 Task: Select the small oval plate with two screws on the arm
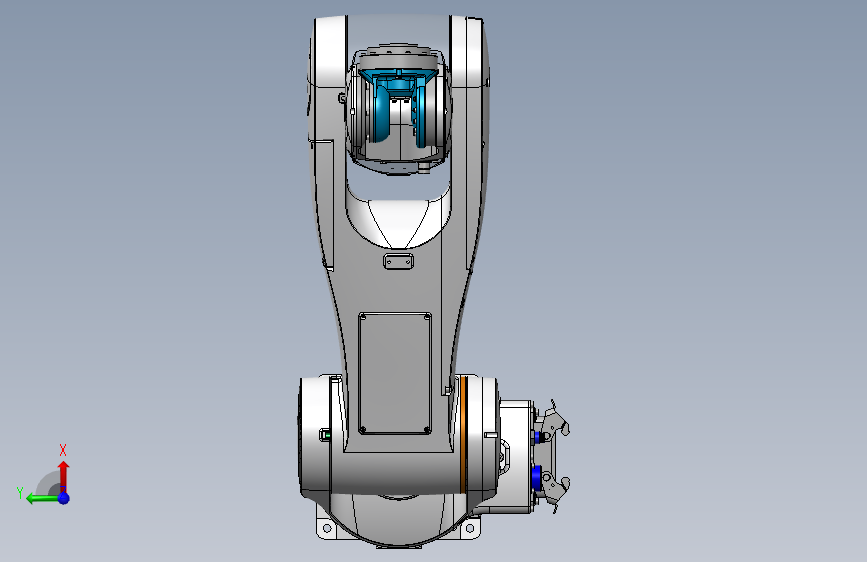point(398,262)
